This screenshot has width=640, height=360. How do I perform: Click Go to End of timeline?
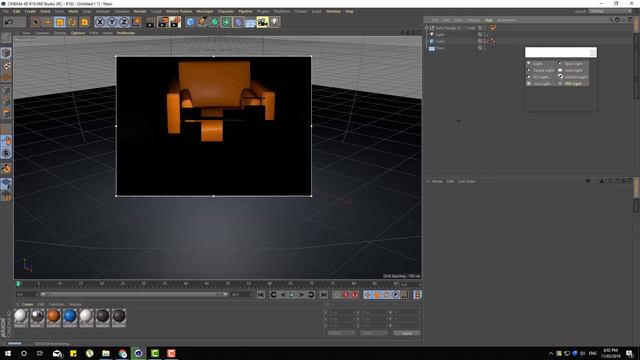tap(324, 295)
